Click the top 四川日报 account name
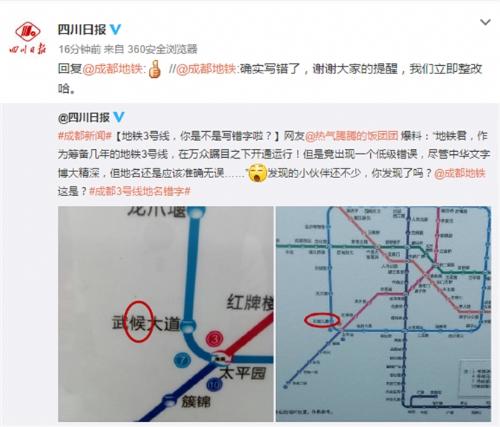Screen dimensions: 500x427 coord(82,30)
